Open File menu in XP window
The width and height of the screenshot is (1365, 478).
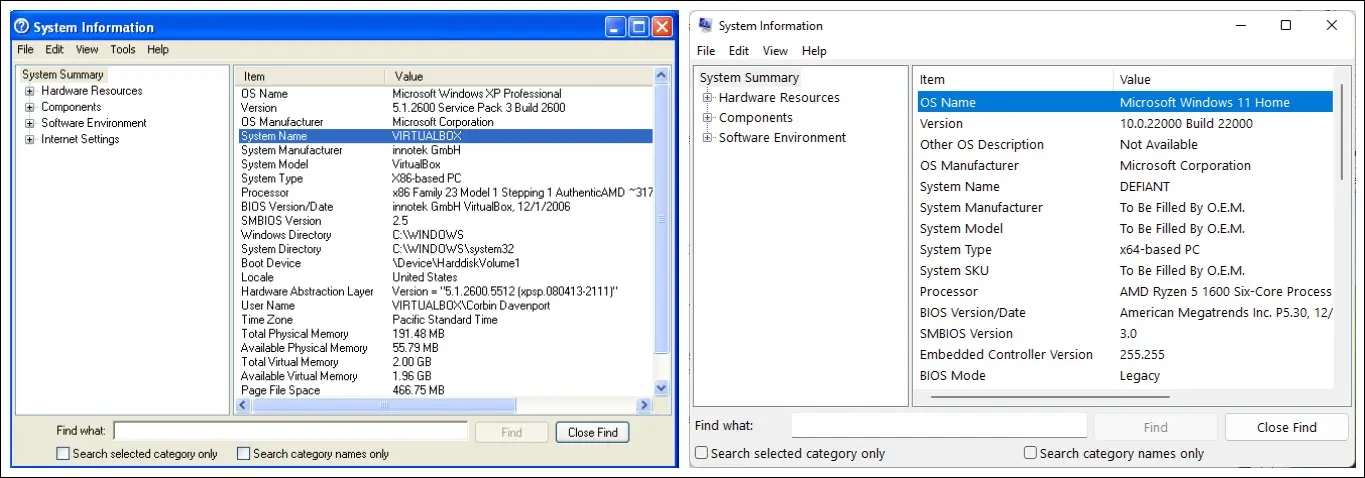click(x=25, y=49)
